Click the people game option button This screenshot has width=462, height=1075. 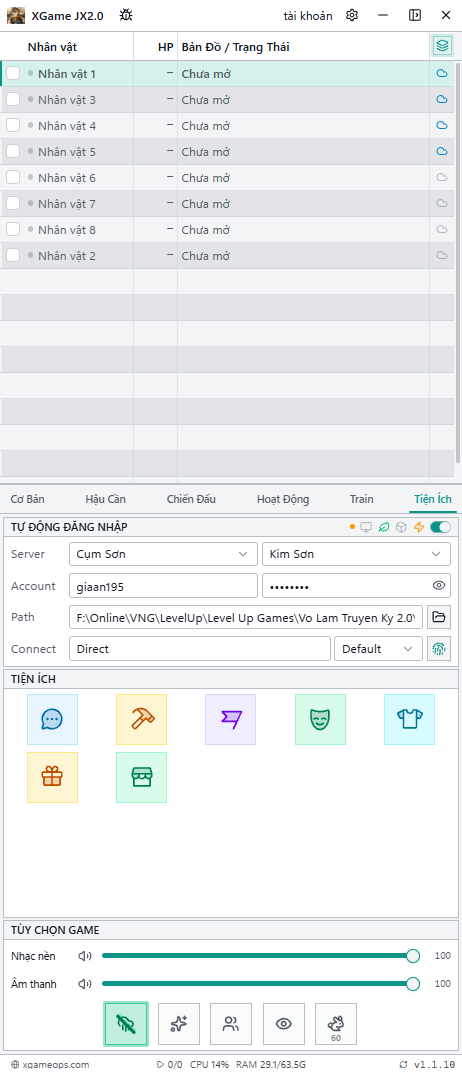coord(231,1024)
